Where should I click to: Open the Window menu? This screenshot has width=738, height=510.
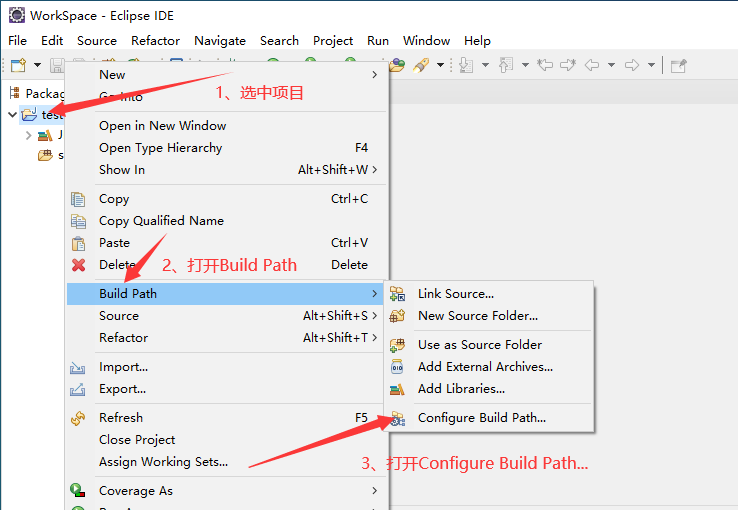coord(426,41)
